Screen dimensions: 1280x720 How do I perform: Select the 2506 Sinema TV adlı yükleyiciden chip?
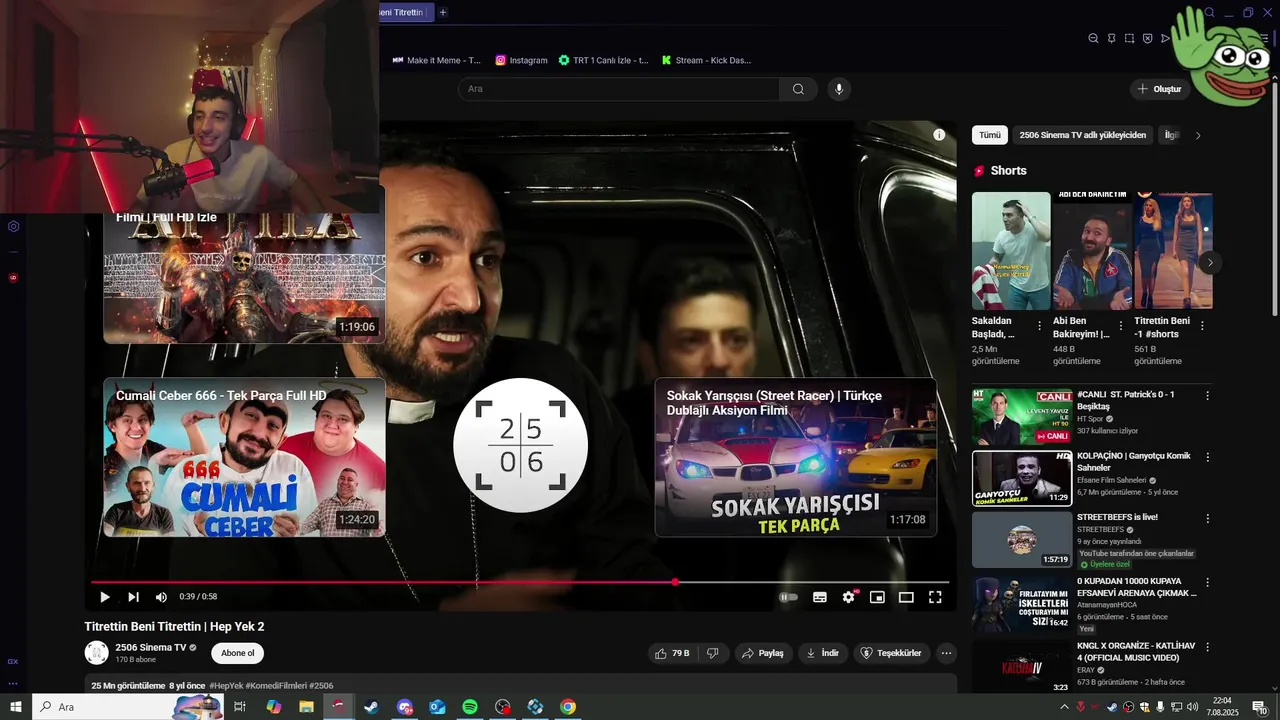(x=1082, y=135)
